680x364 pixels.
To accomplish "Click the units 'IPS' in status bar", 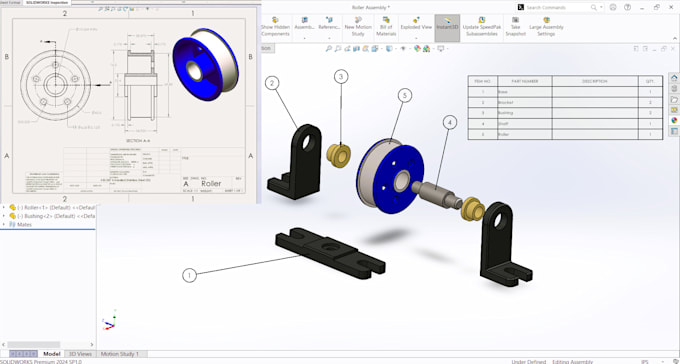I will click(x=644, y=361).
